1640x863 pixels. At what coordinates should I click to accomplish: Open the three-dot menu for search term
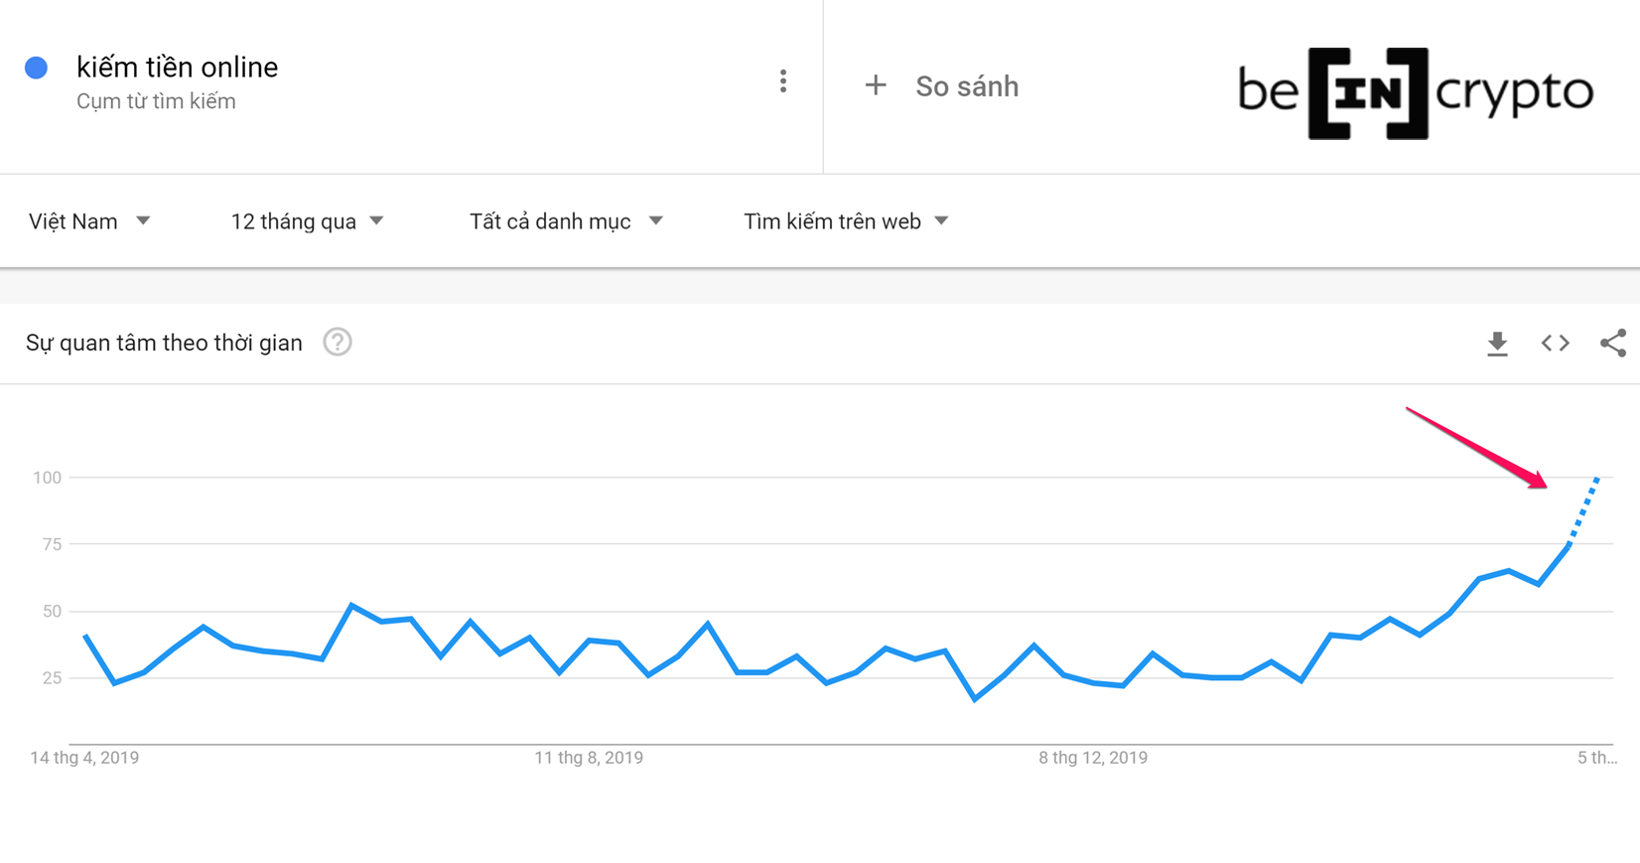(x=783, y=82)
